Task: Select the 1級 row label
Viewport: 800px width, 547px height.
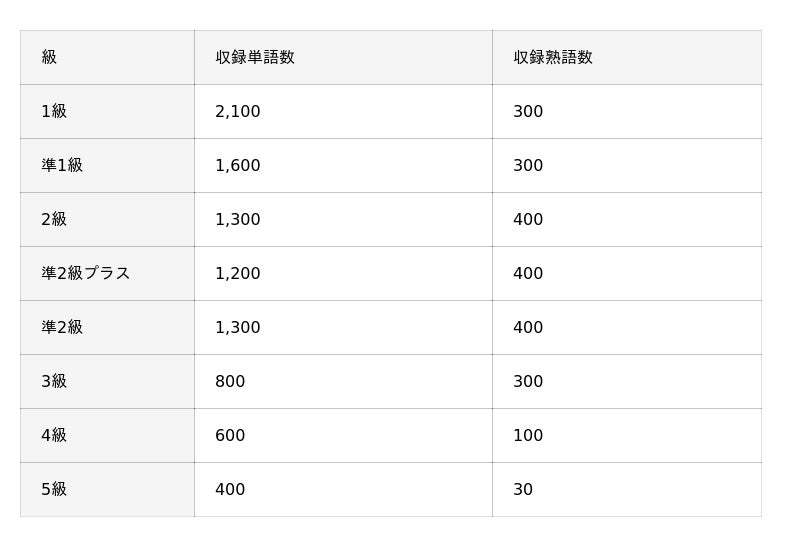Action: click(54, 112)
